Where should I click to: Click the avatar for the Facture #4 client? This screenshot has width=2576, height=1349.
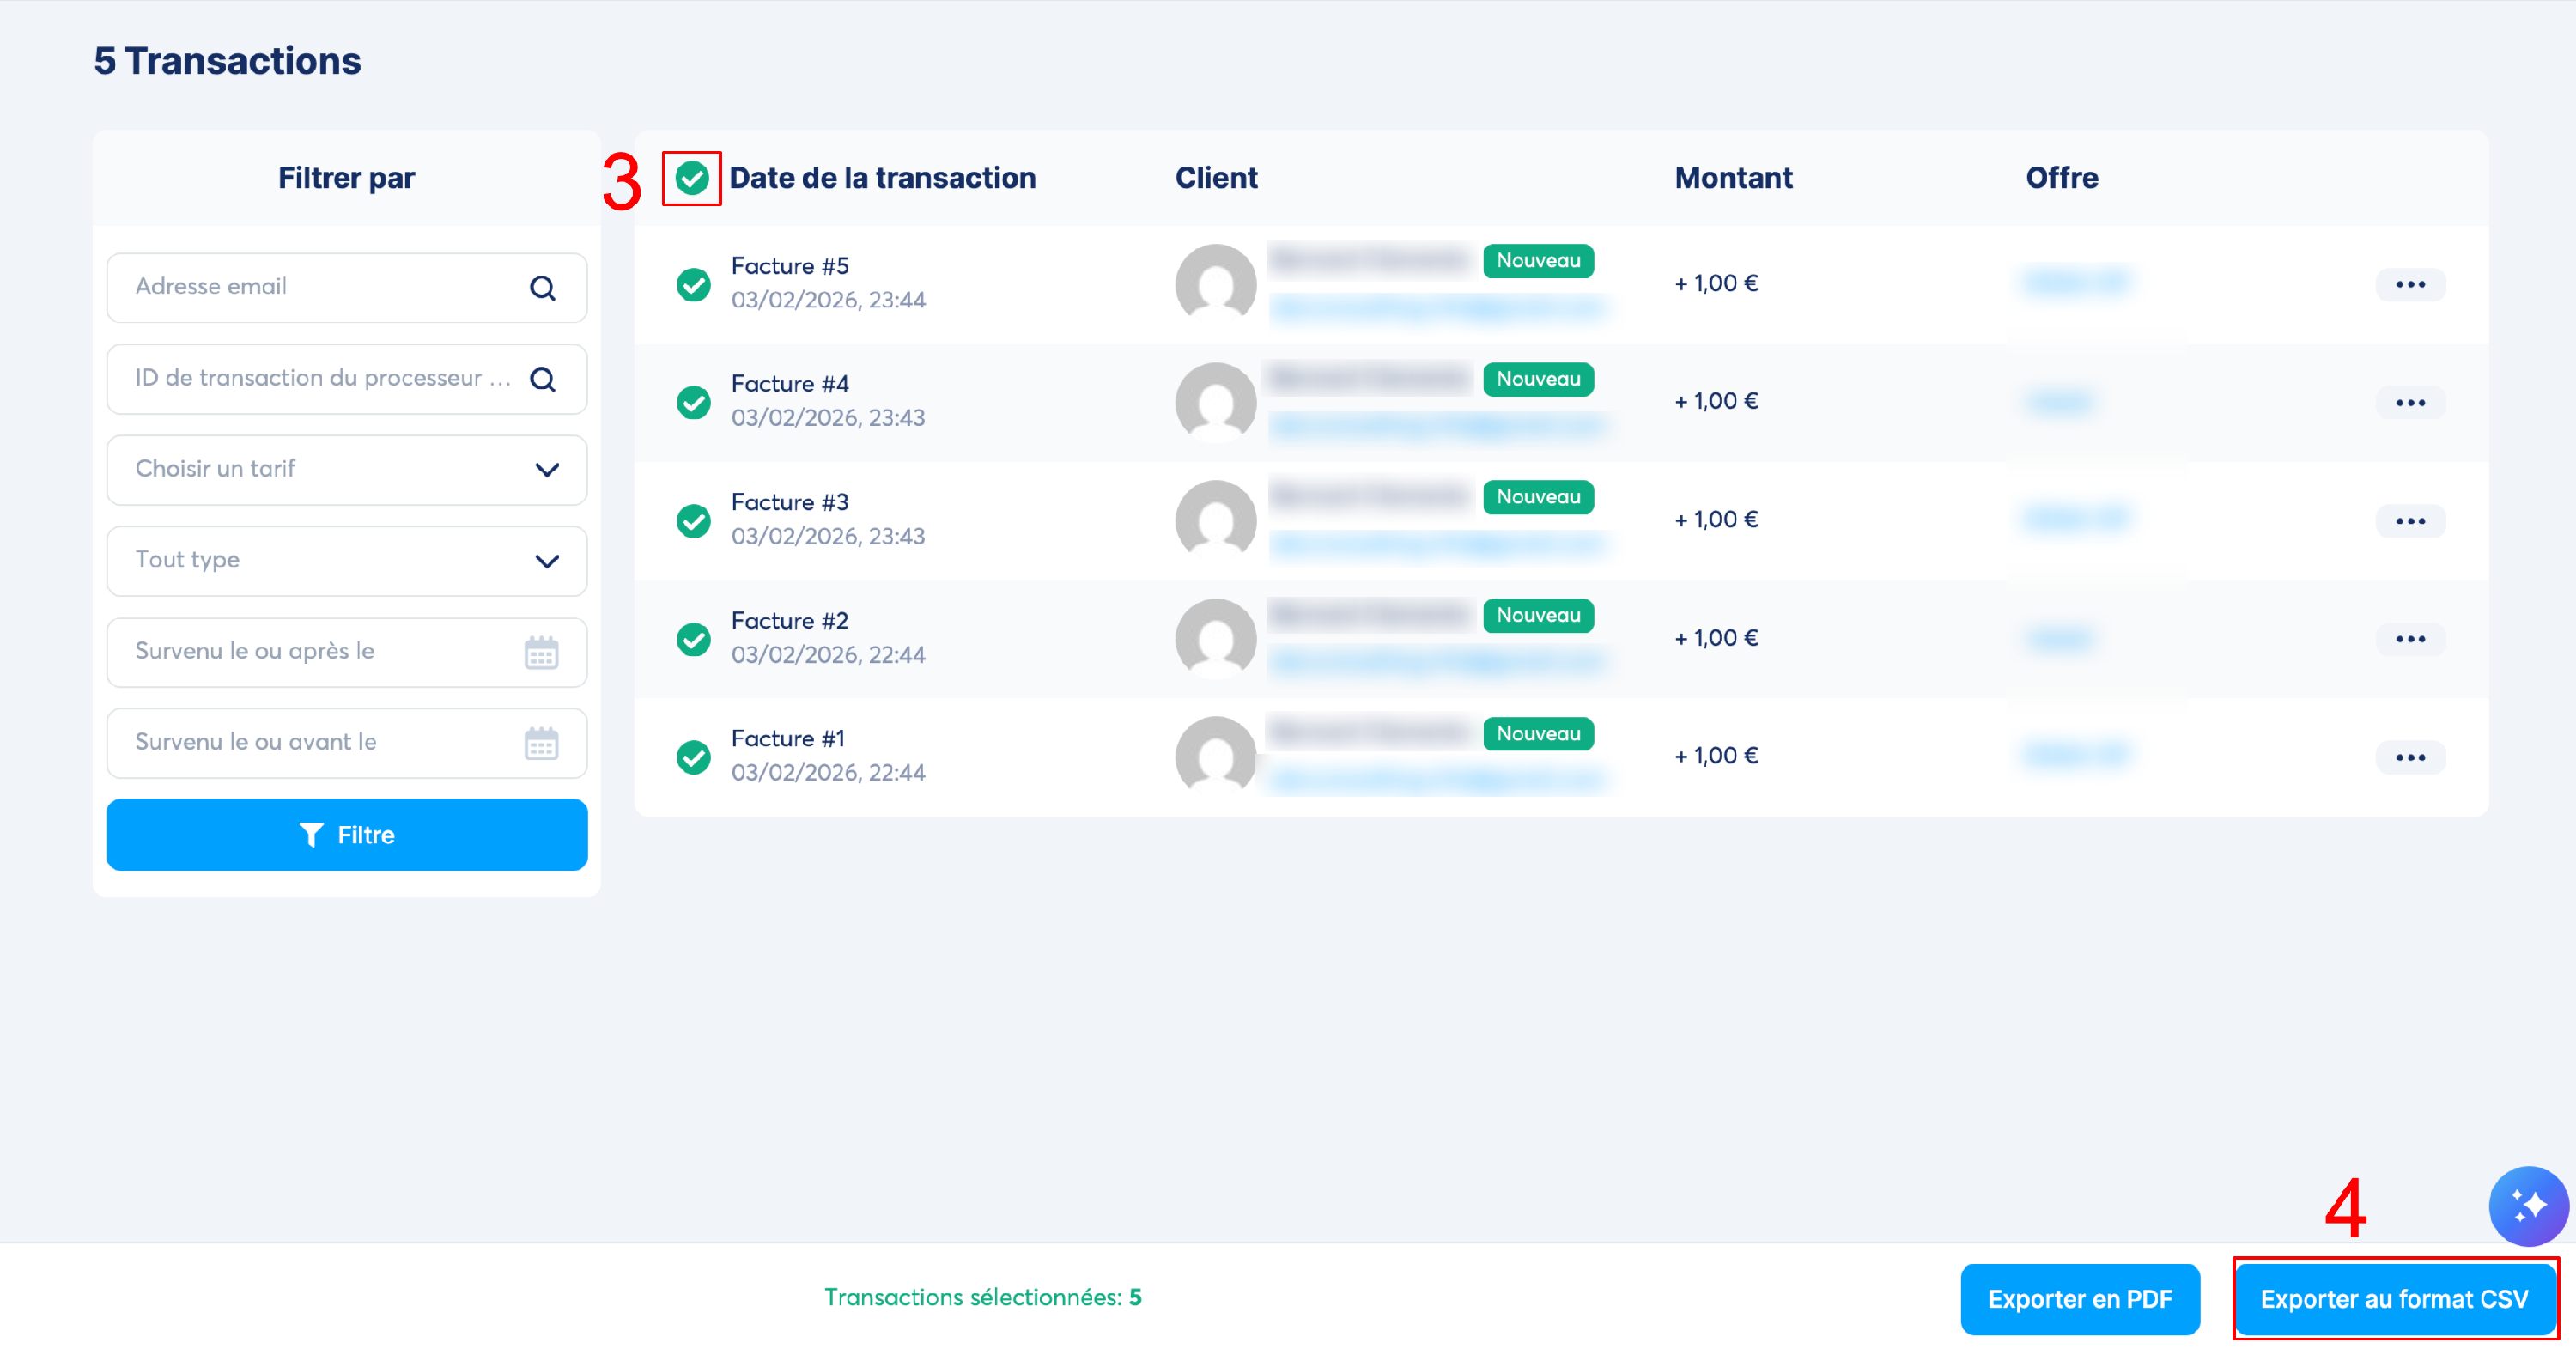(x=1215, y=402)
